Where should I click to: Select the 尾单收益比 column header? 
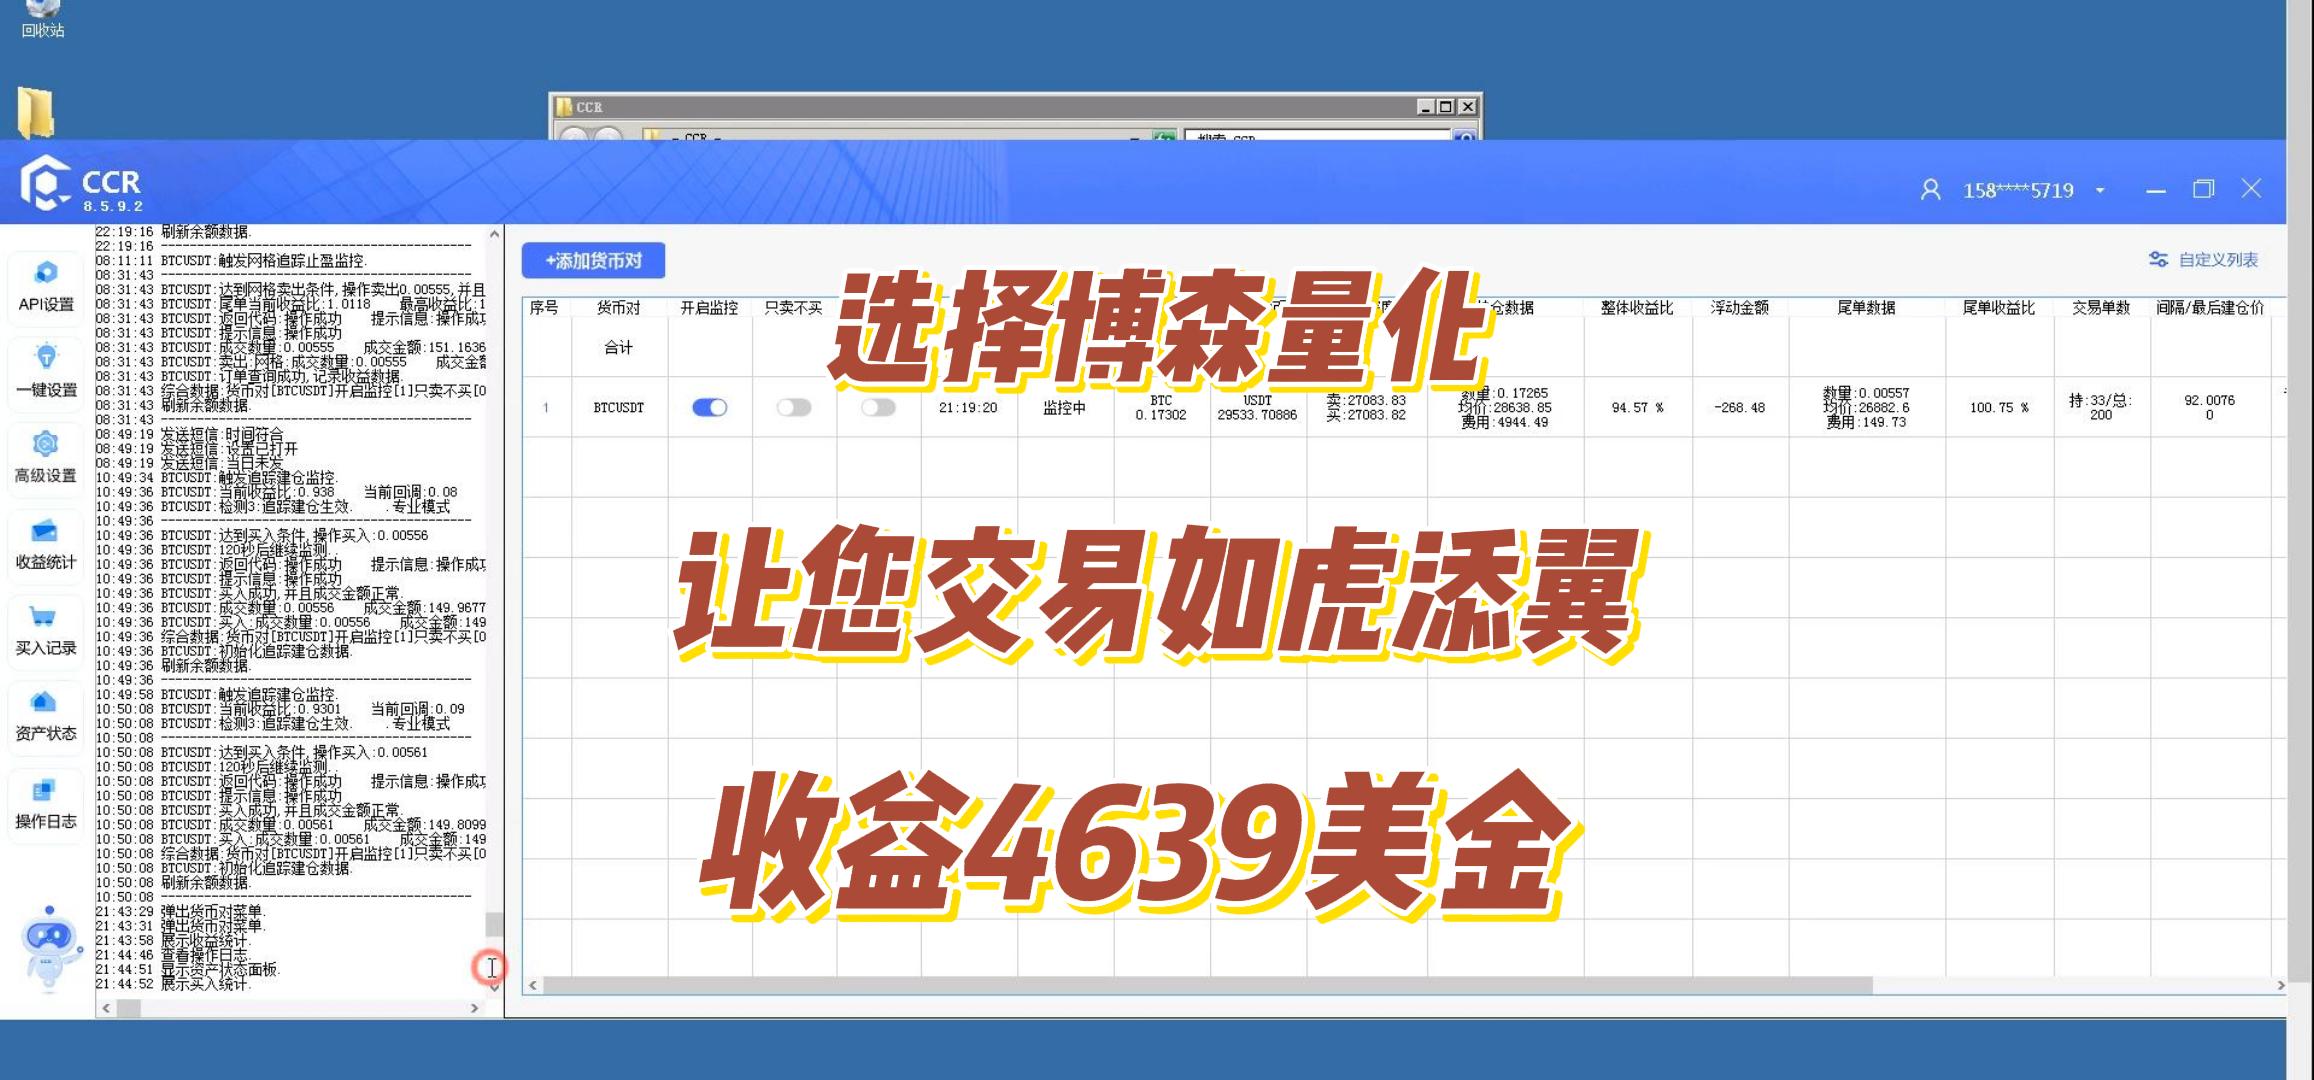pyautogui.click(x=1998, y=308)
